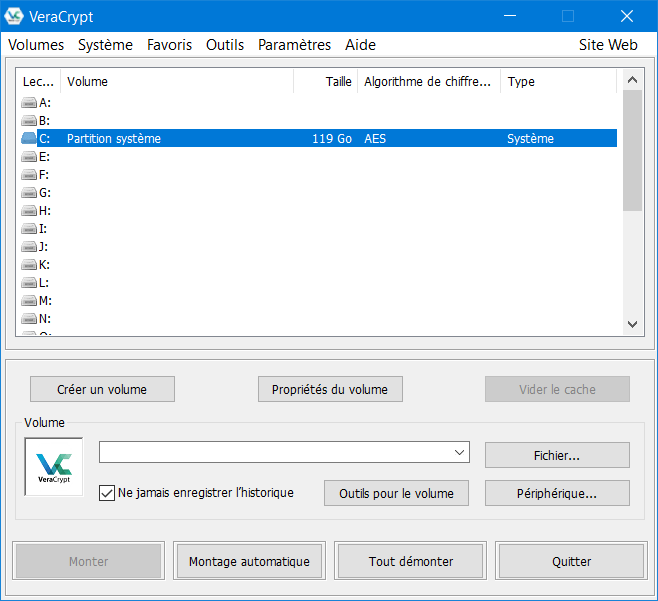Image resolution: width=658 pixels, height=601 pixels.
Task: Select the H: drive slot icon
Action: pos(29,211)
